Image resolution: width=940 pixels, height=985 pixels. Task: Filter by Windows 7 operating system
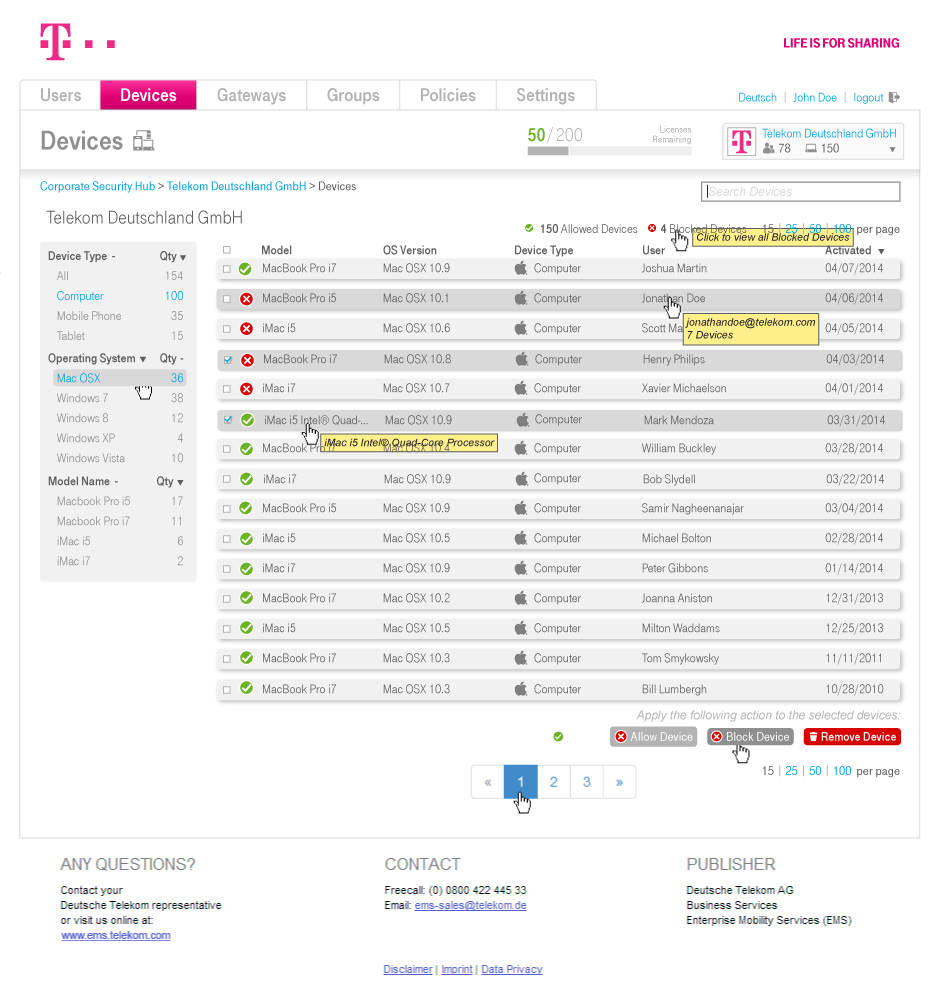(82, 398)
